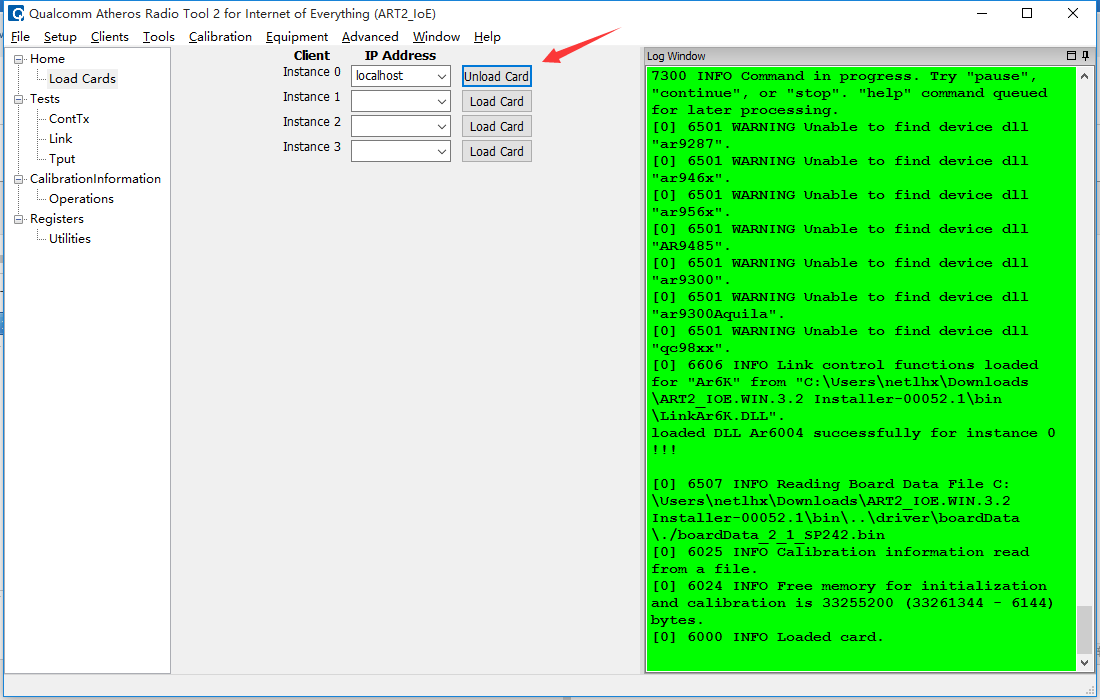Screen dimensions: 1100x700
Task: Click the 'Loaded card.' log line
Action: [767, 637]
